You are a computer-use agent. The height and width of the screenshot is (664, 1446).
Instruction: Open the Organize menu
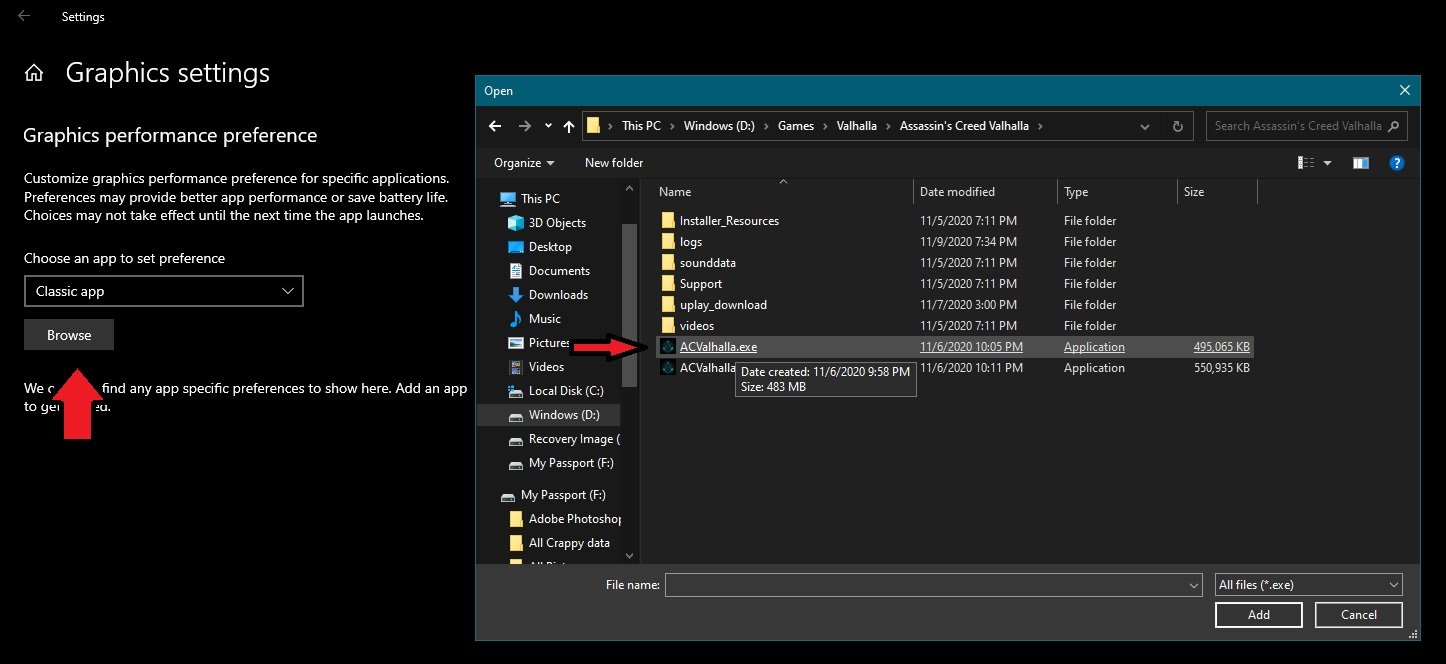524,163
